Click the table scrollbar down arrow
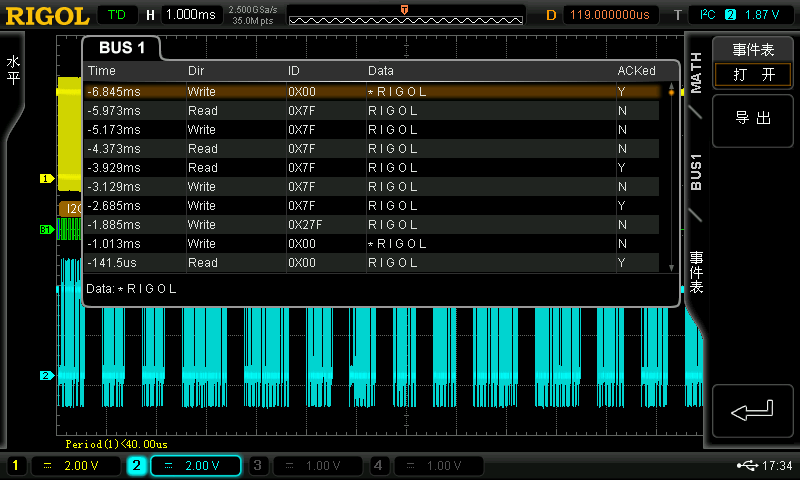The image size is (800, 480). [671, 268]
